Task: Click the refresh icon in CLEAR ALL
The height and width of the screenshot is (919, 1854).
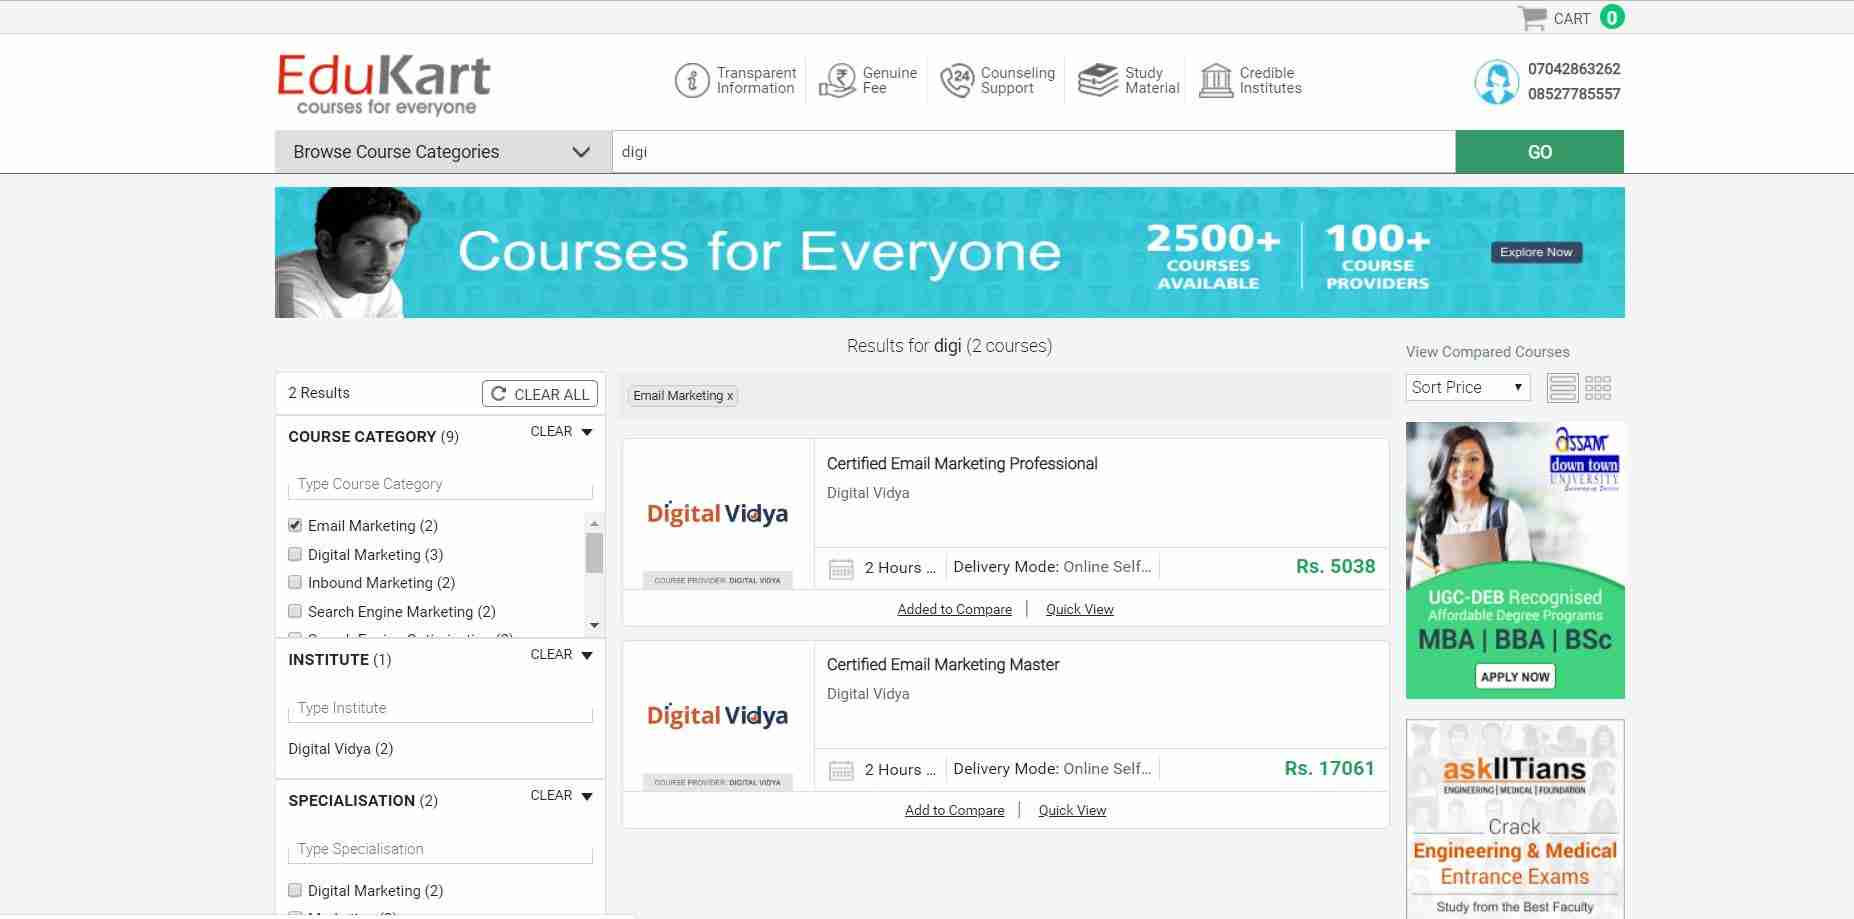Action: click(498, 393)
